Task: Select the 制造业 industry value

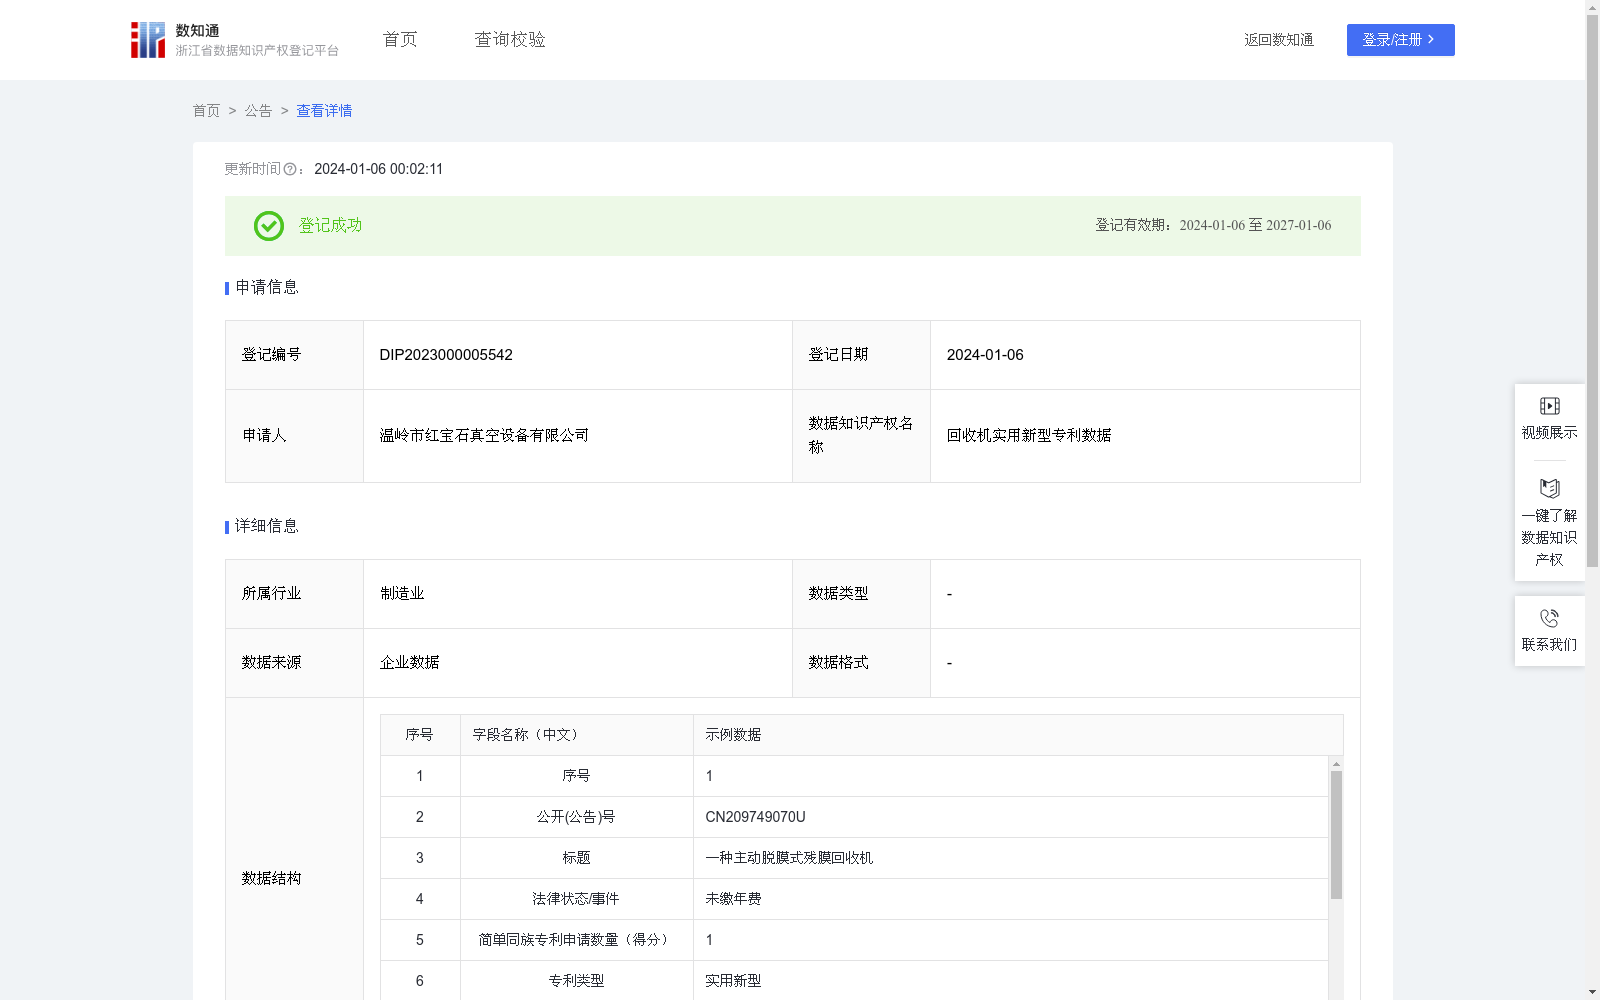Action: click(x=402, y=594)
